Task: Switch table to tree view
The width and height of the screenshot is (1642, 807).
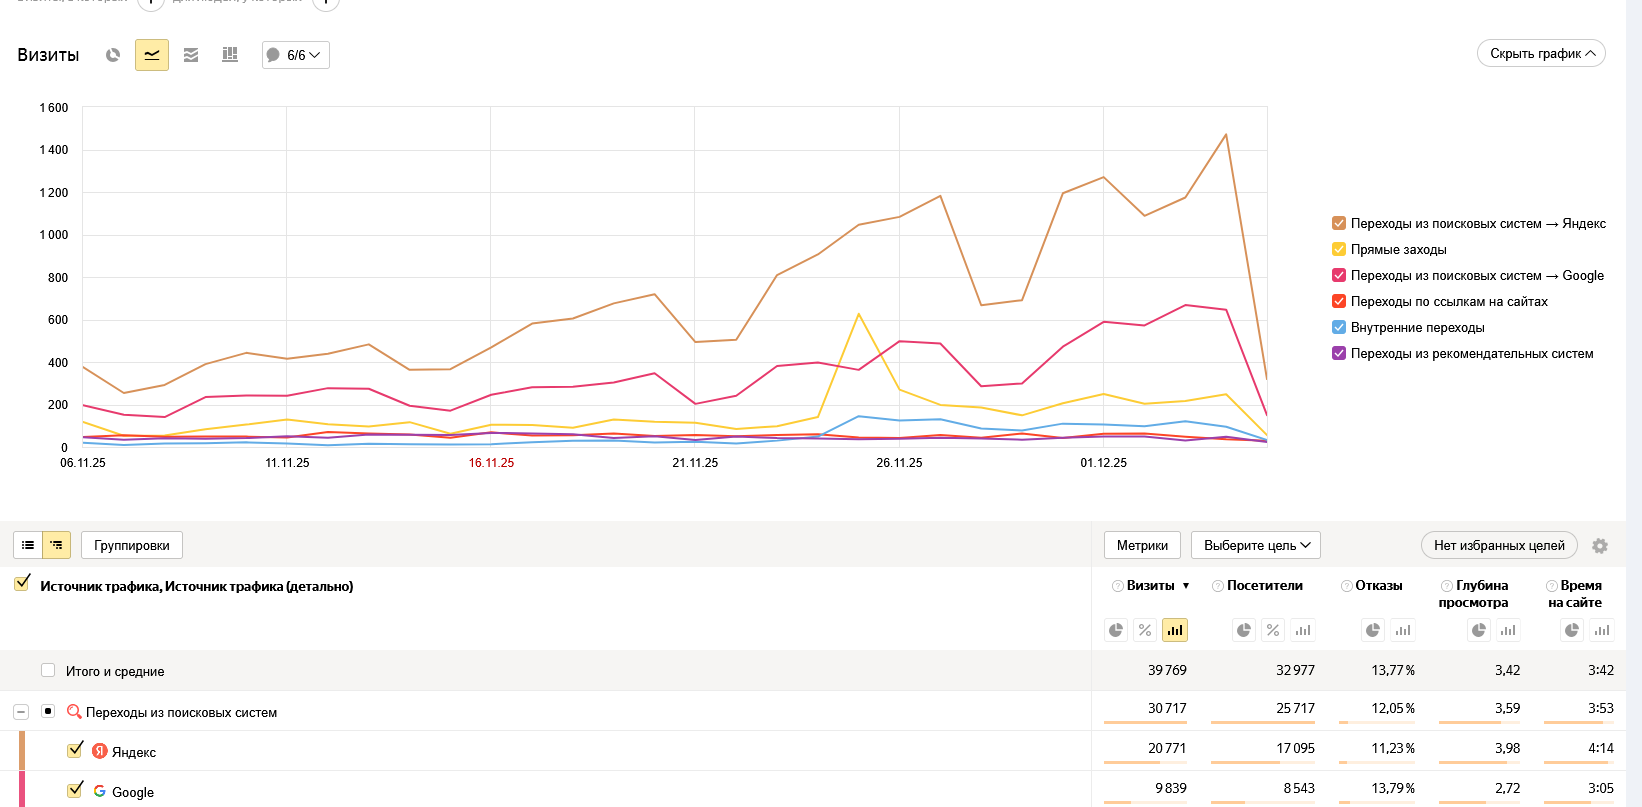Action: point(56,545)
